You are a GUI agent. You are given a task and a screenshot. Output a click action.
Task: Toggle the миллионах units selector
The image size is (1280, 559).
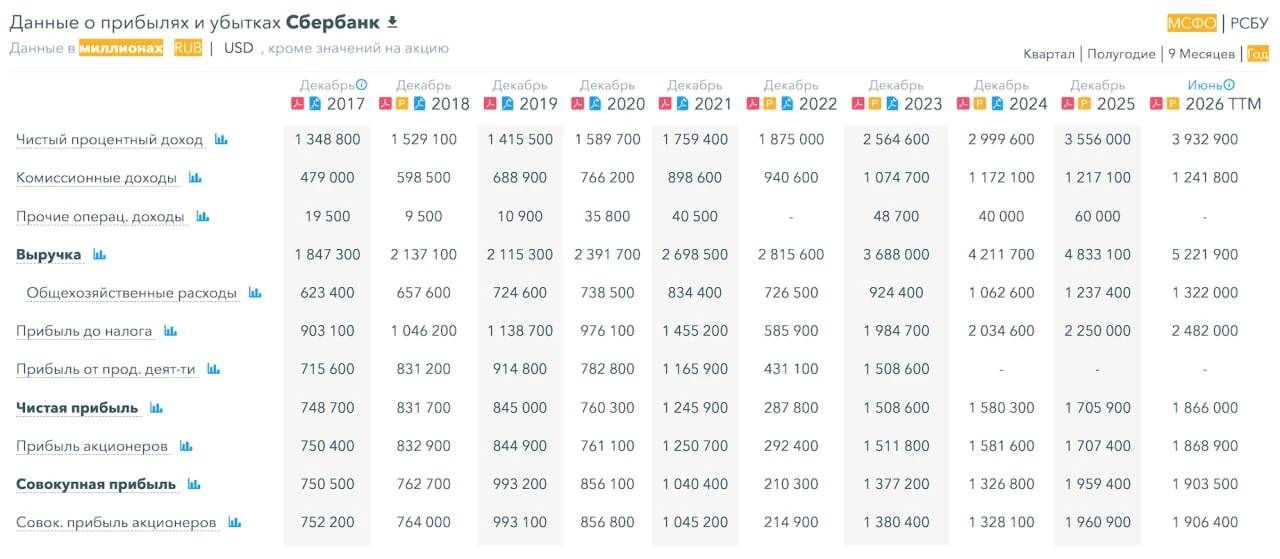pos(121,48)
